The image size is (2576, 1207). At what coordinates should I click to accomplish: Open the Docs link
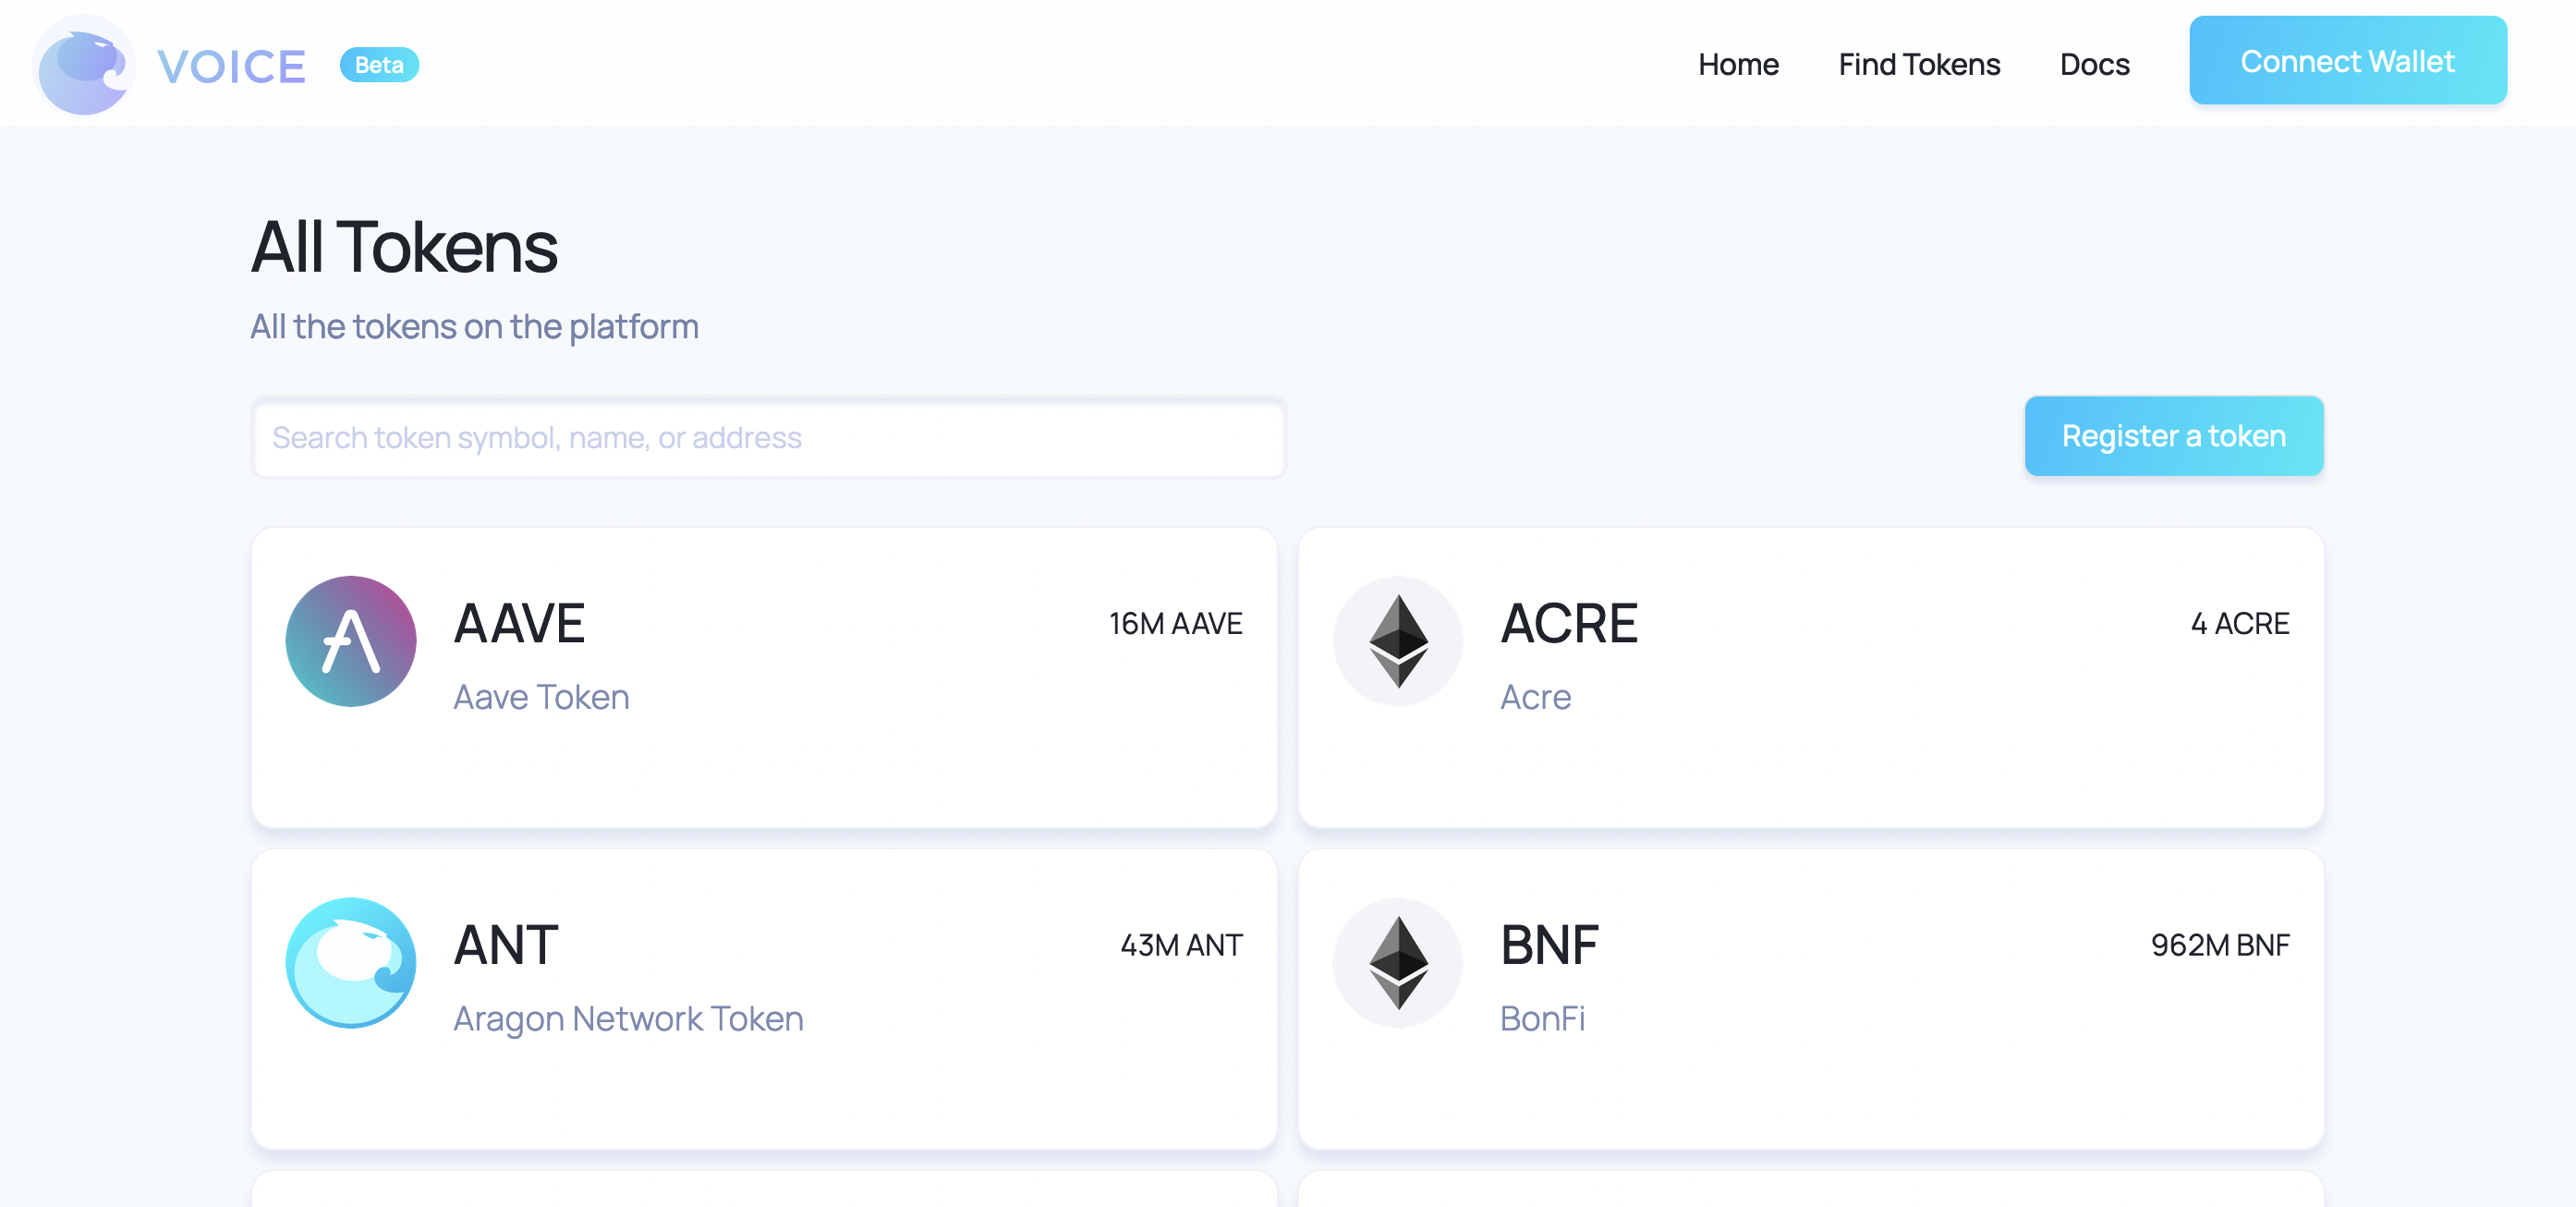coord(2094,65)
